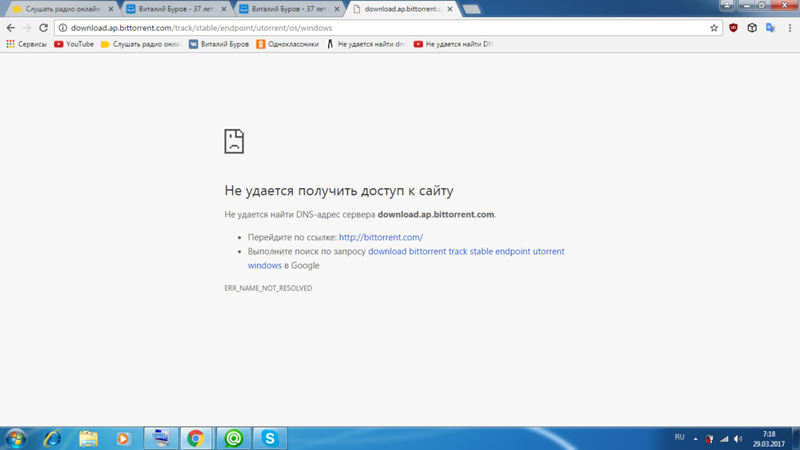Image resolution: width=800 pixels, height=450 pixels.
Task: Show hidden tray icons arrow
Action: 695,439
